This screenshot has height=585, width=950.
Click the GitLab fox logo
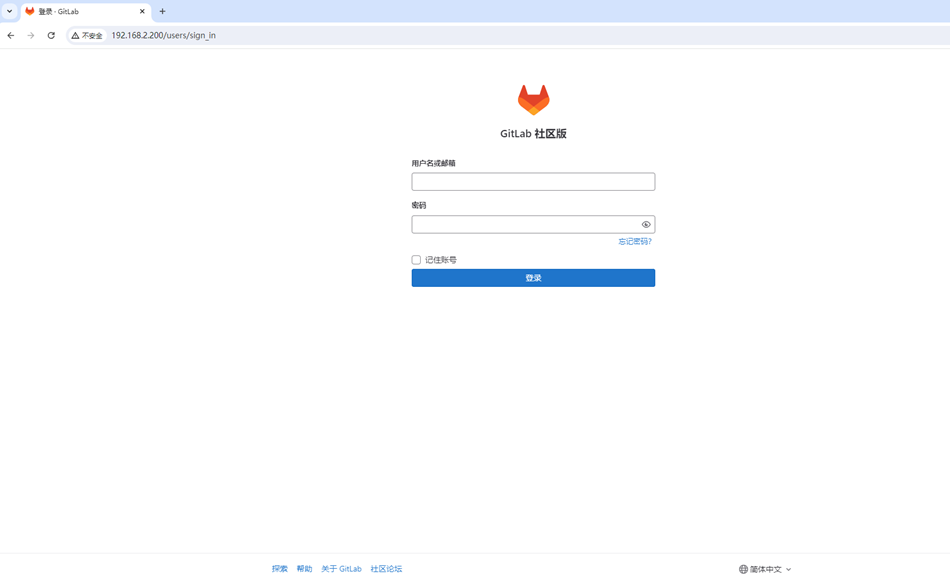pos(533,100)
